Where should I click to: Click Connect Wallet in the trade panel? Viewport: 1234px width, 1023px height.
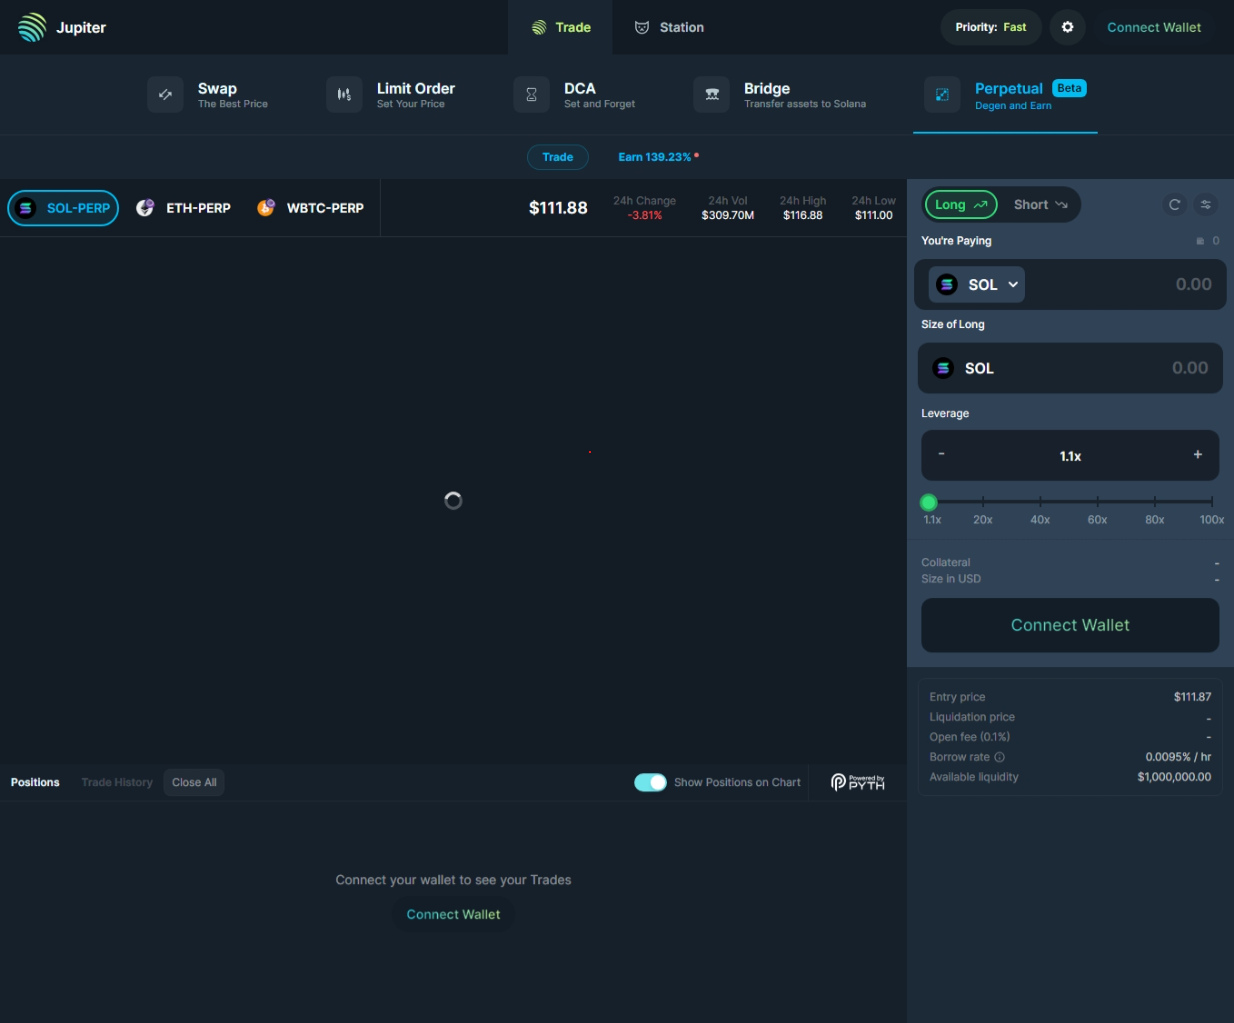coord(1070,625)
